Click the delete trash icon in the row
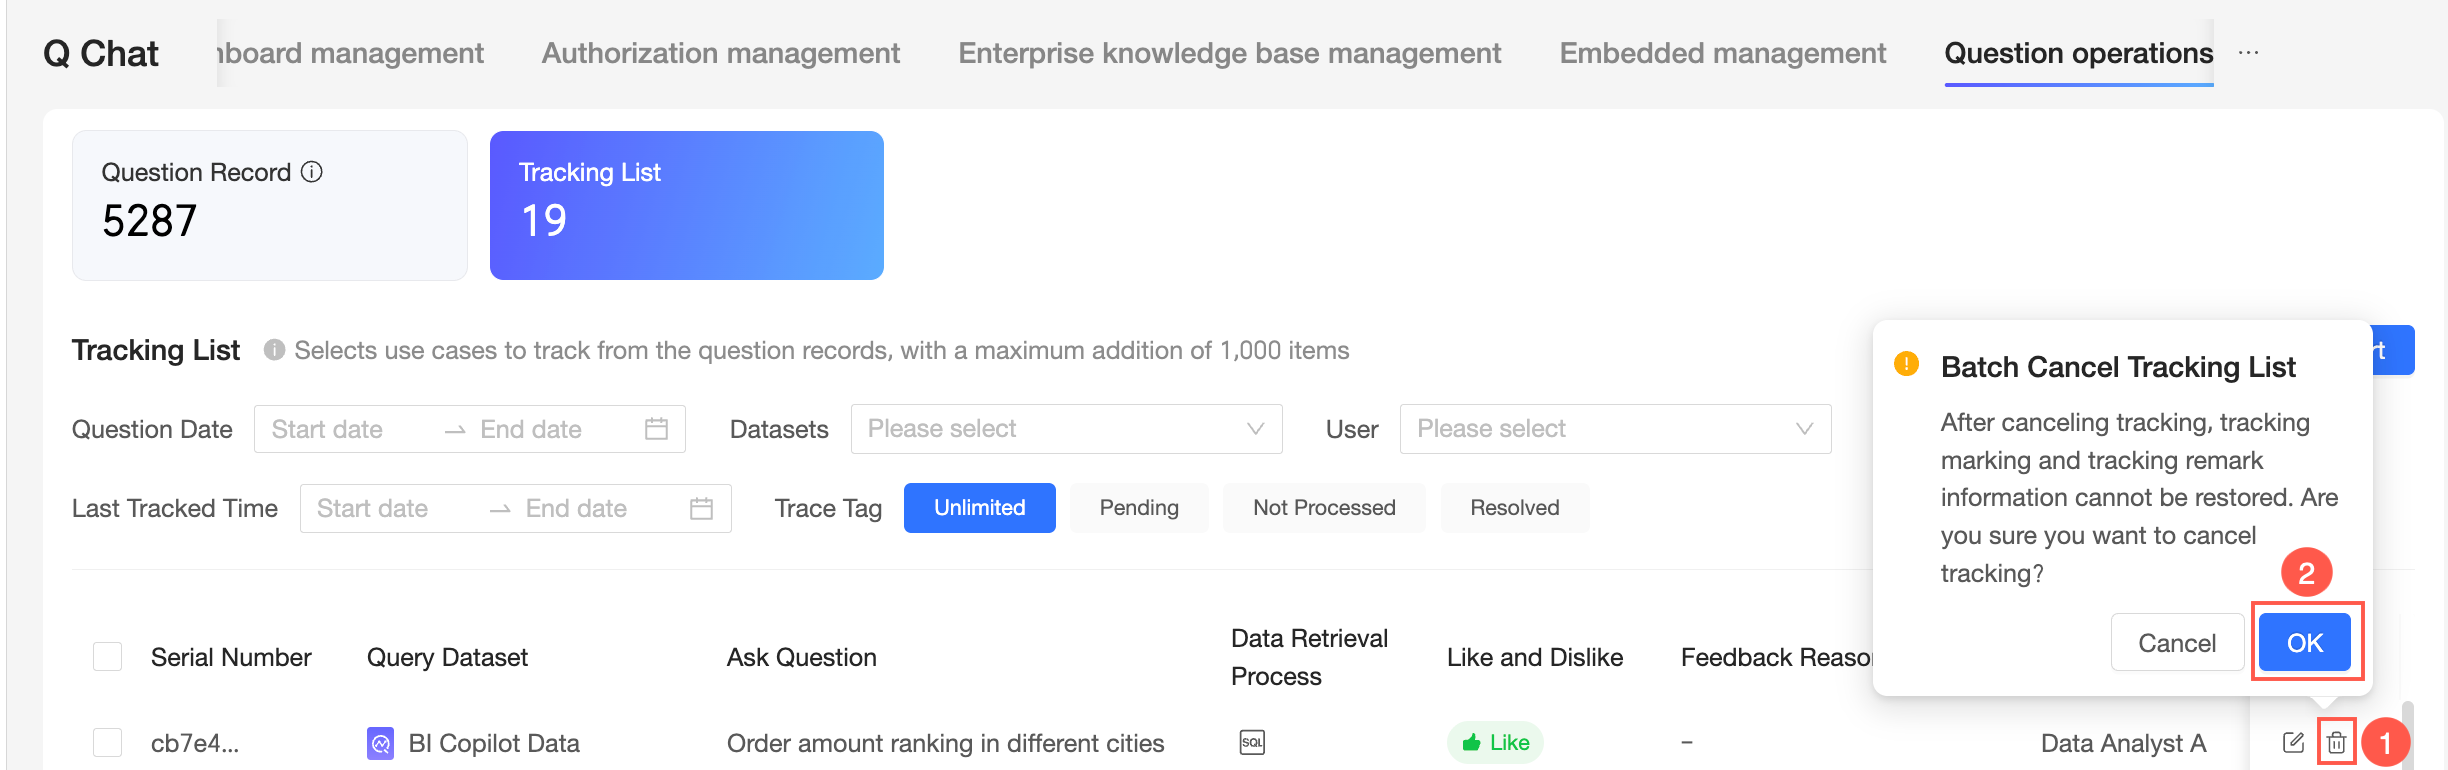2448x770 pixels. pos(2336,743)
